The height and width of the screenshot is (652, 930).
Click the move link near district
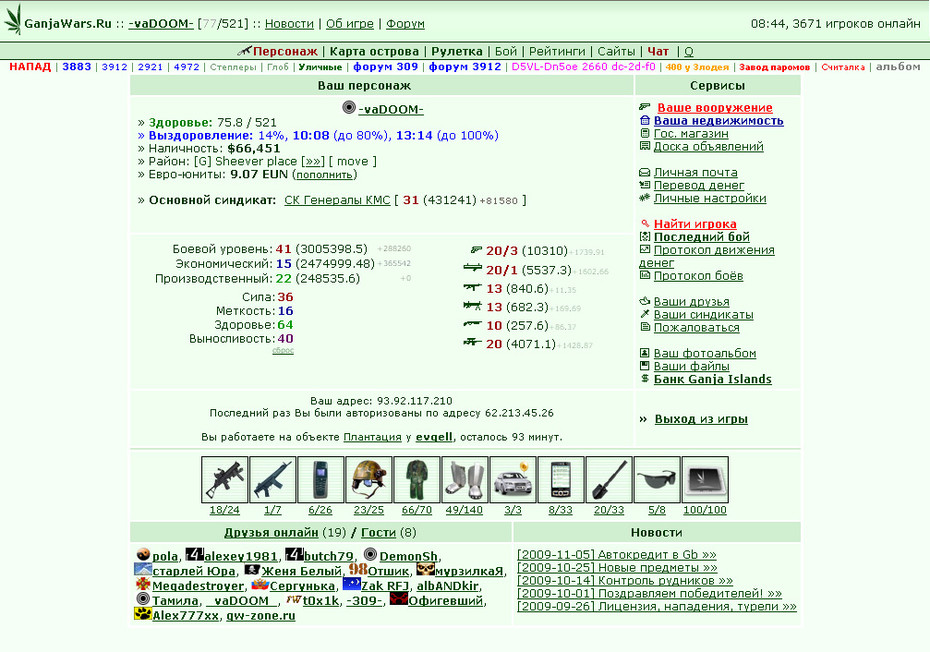[352, 161]
